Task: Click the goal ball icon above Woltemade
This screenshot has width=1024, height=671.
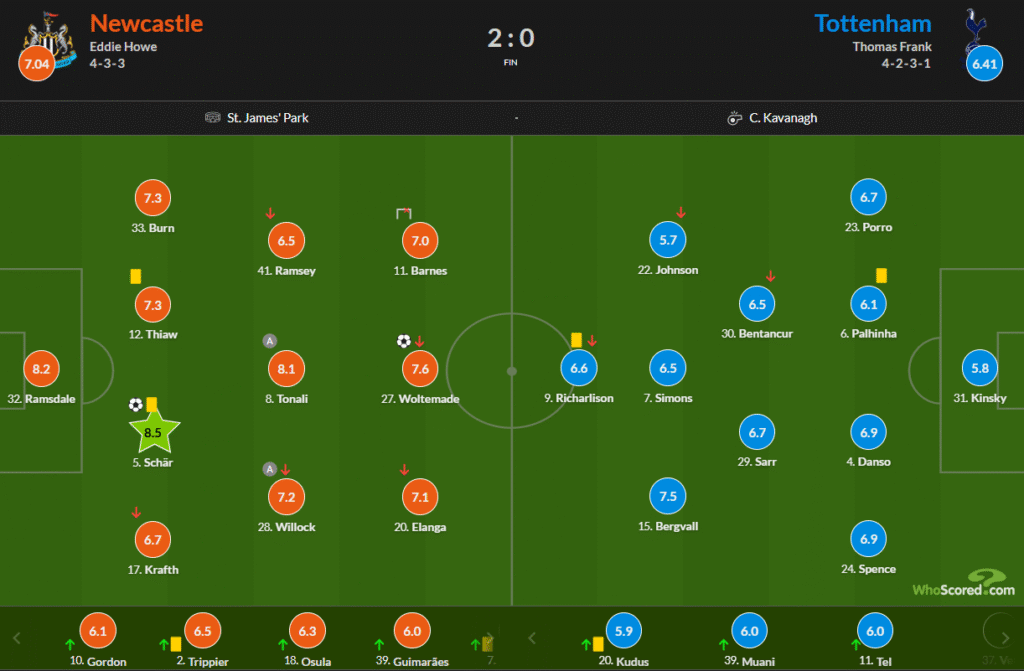Action: tap(403, 341)
